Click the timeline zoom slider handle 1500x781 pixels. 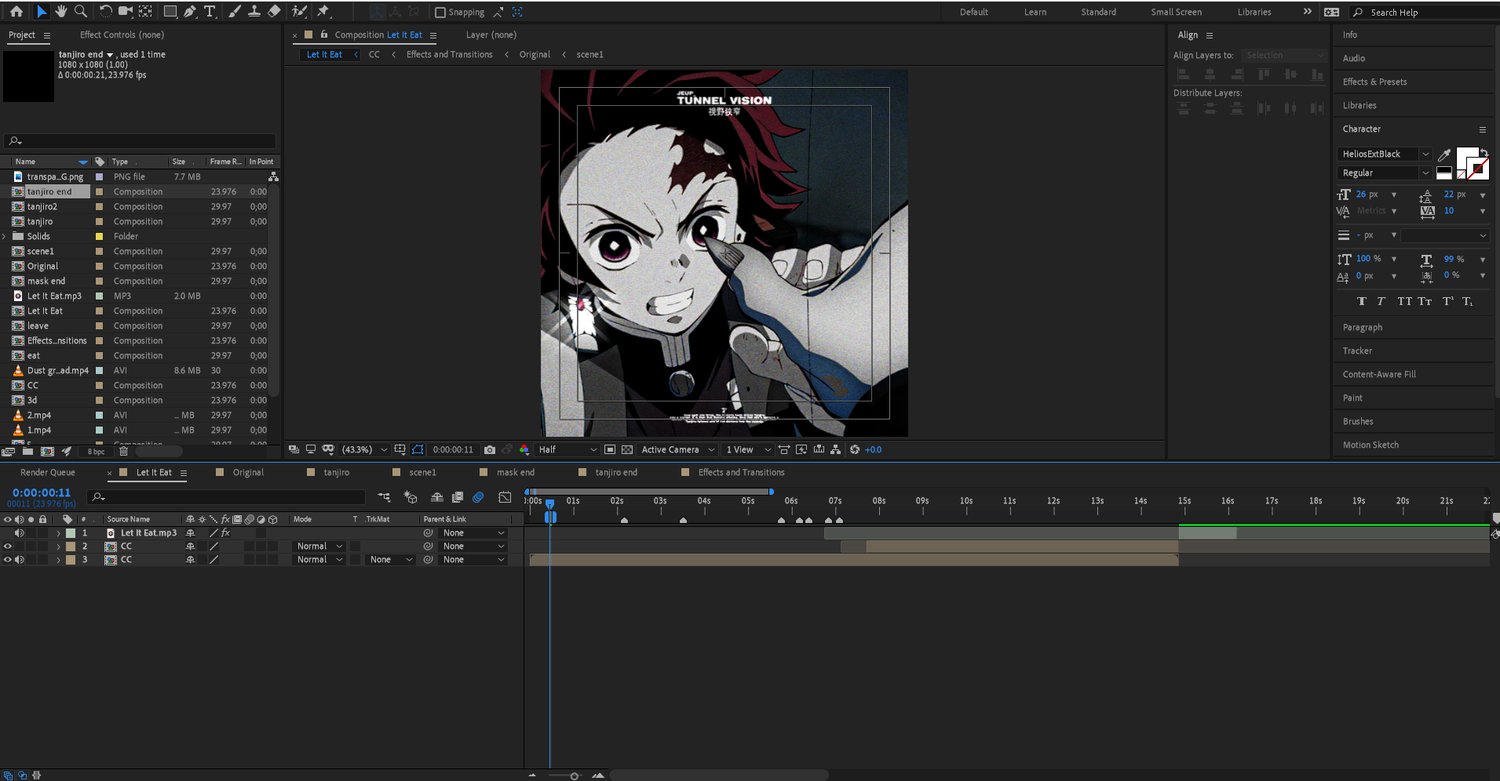(x=574, y=775)
